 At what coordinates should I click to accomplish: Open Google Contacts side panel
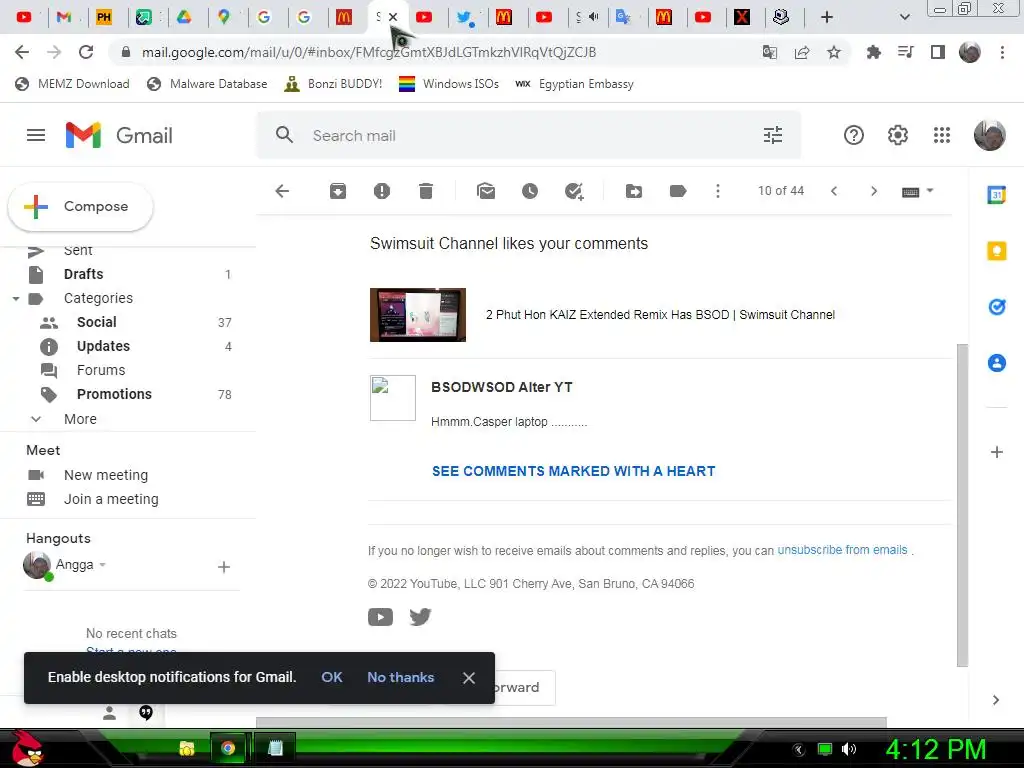pyautogui.click(x=997, y=362)
